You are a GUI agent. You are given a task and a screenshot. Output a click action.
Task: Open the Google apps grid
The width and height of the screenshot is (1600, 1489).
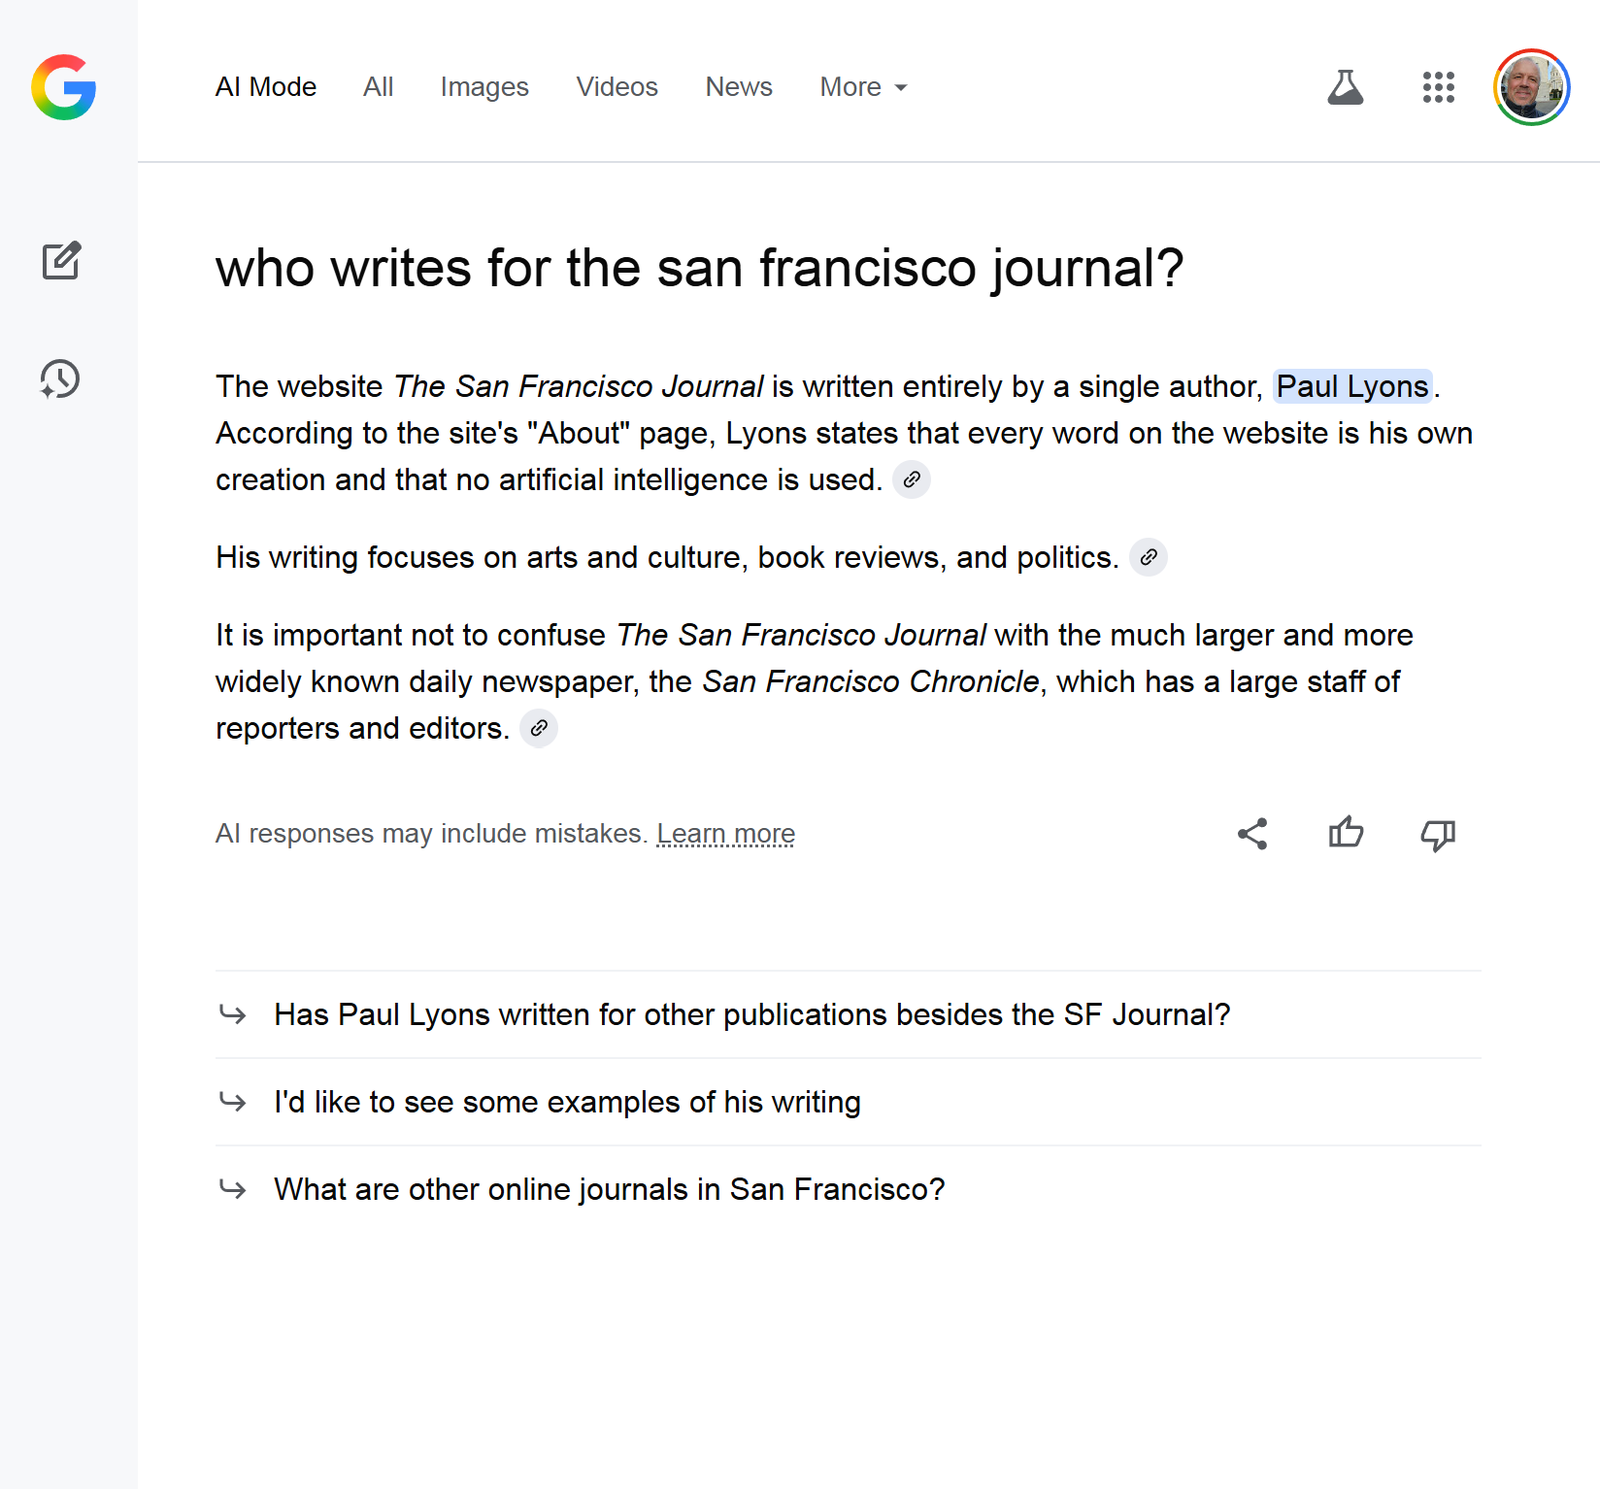[1438, 87]
